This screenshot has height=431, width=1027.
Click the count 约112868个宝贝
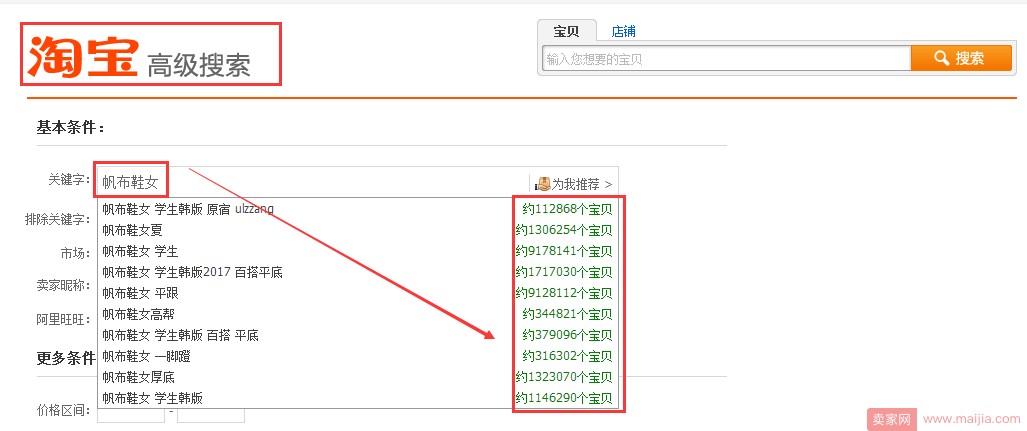567,209
